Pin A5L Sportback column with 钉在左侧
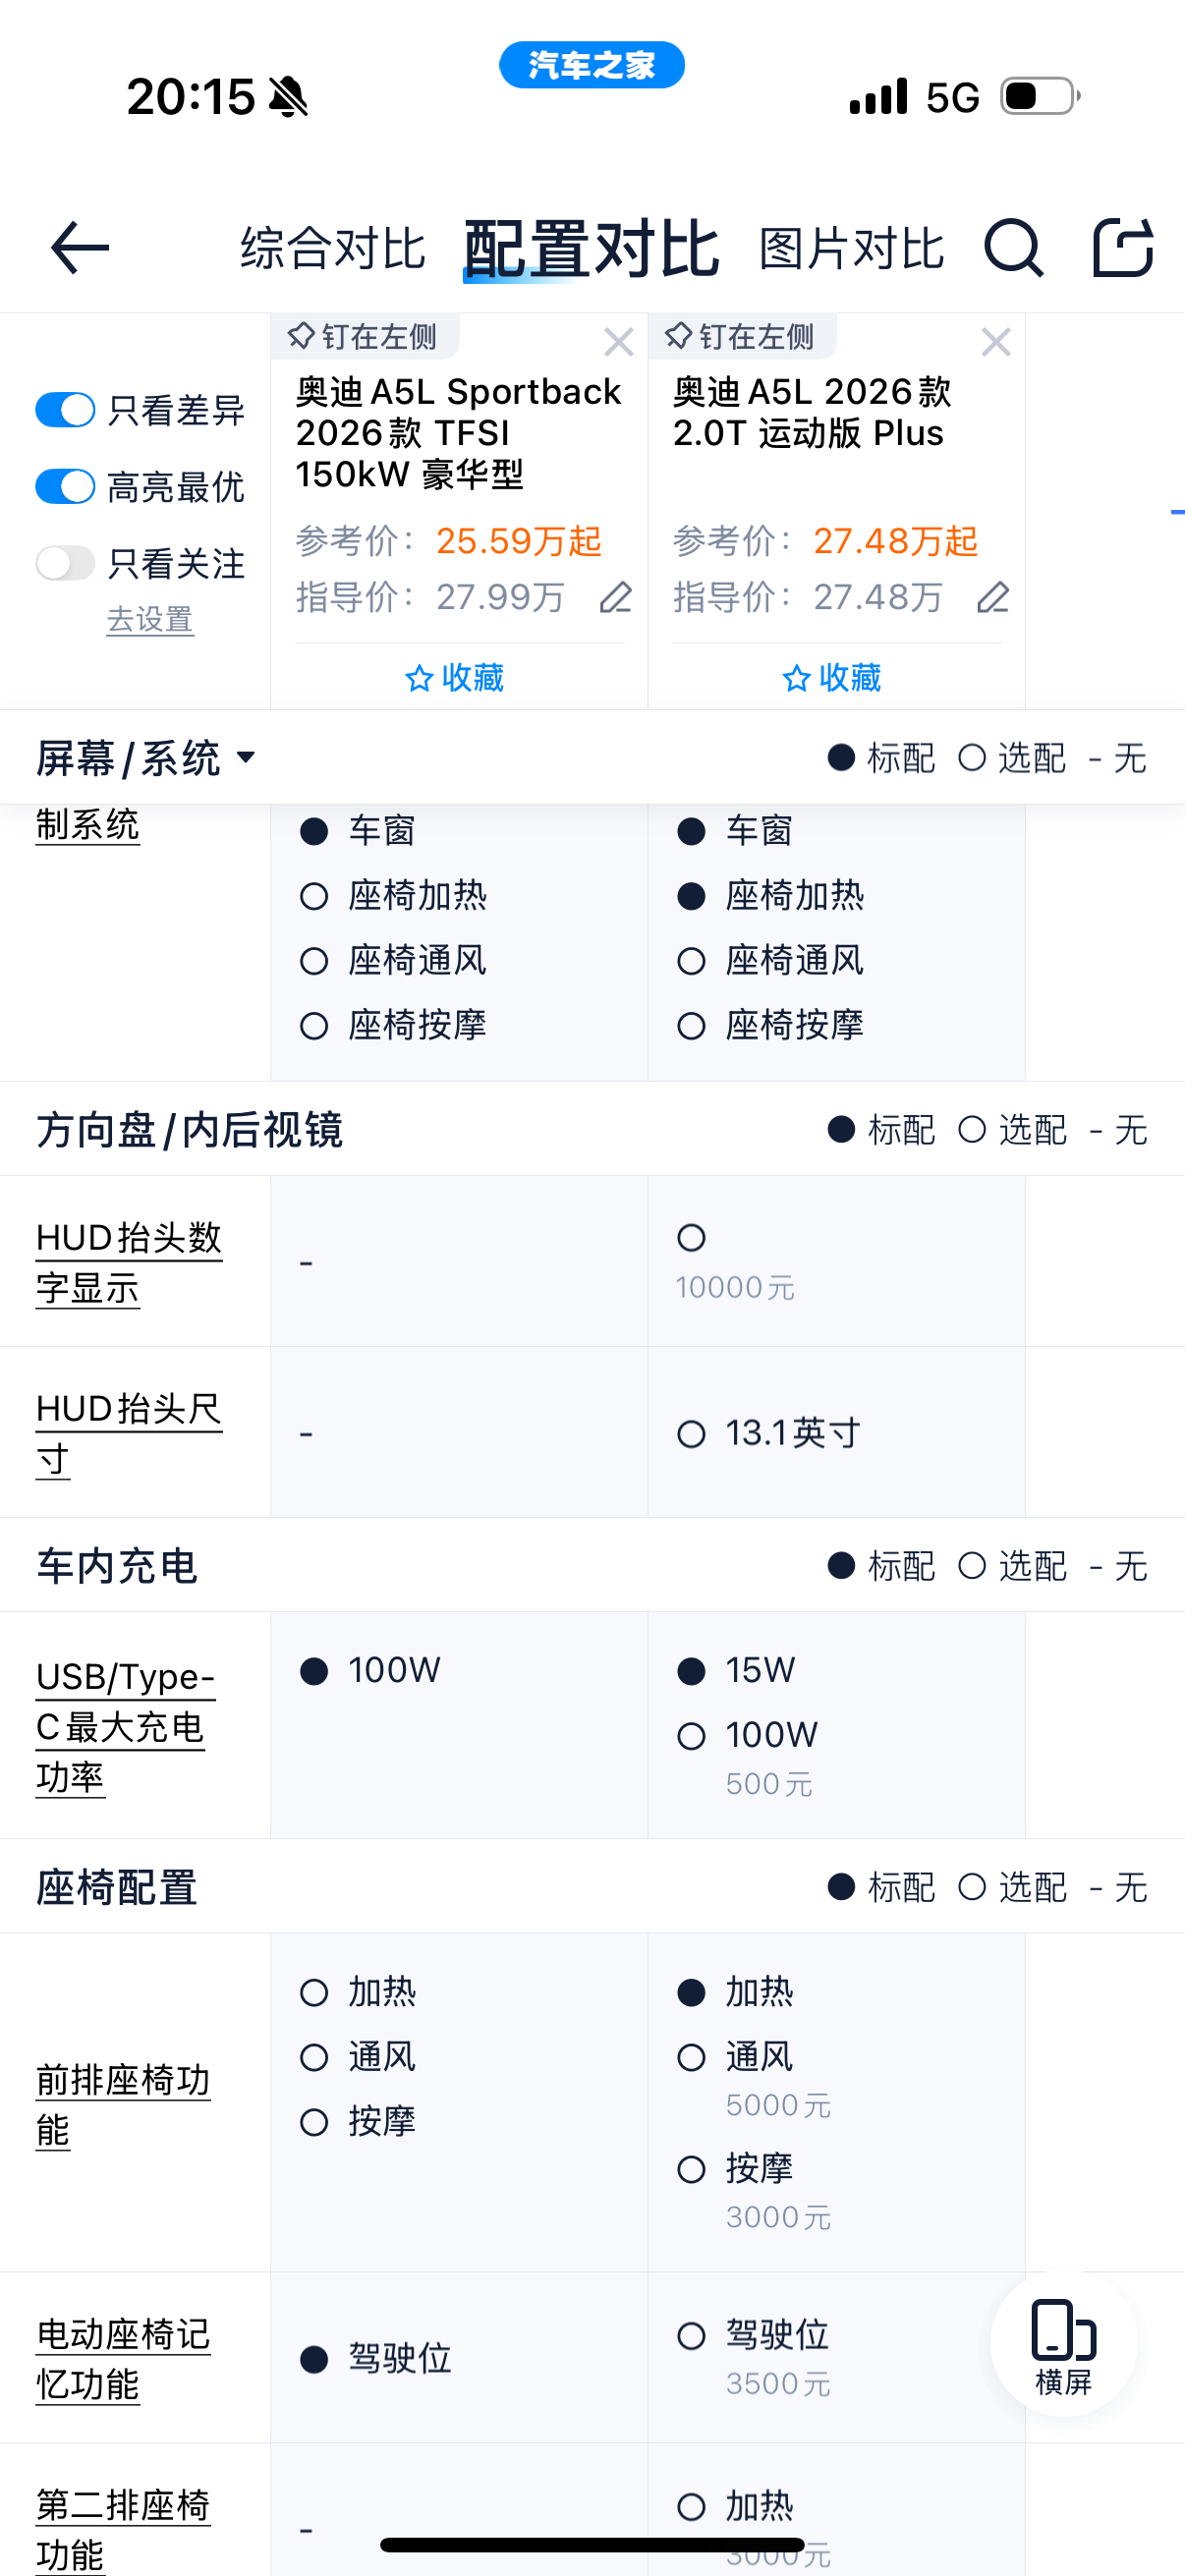Image resolution: width=1185 pixels, height=2576 pixels. click(363, 336)
